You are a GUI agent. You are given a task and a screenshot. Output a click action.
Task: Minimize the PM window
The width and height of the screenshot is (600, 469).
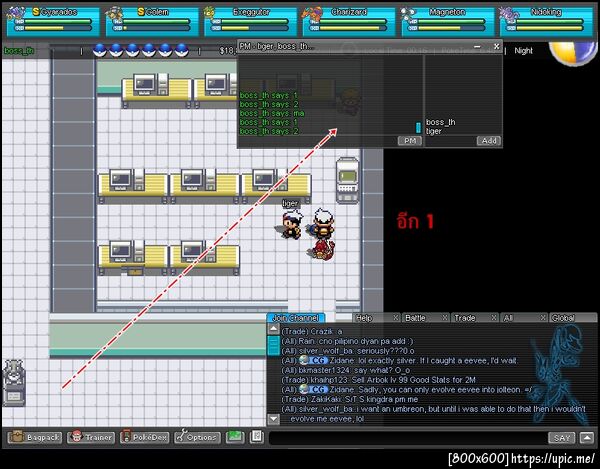(477, 47)
